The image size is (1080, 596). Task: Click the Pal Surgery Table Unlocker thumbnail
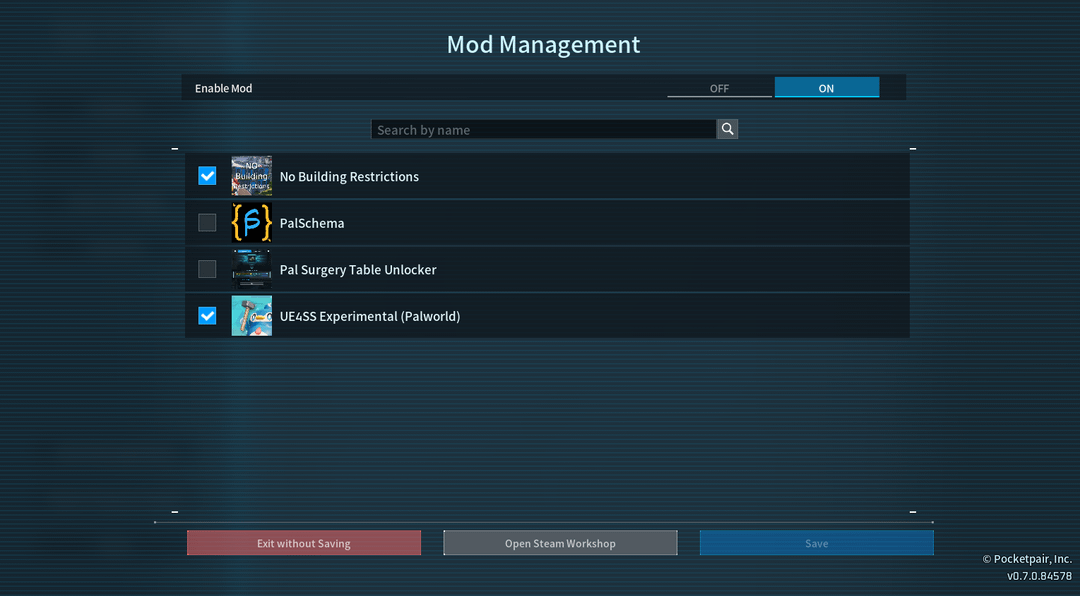[x=251, y=269]
